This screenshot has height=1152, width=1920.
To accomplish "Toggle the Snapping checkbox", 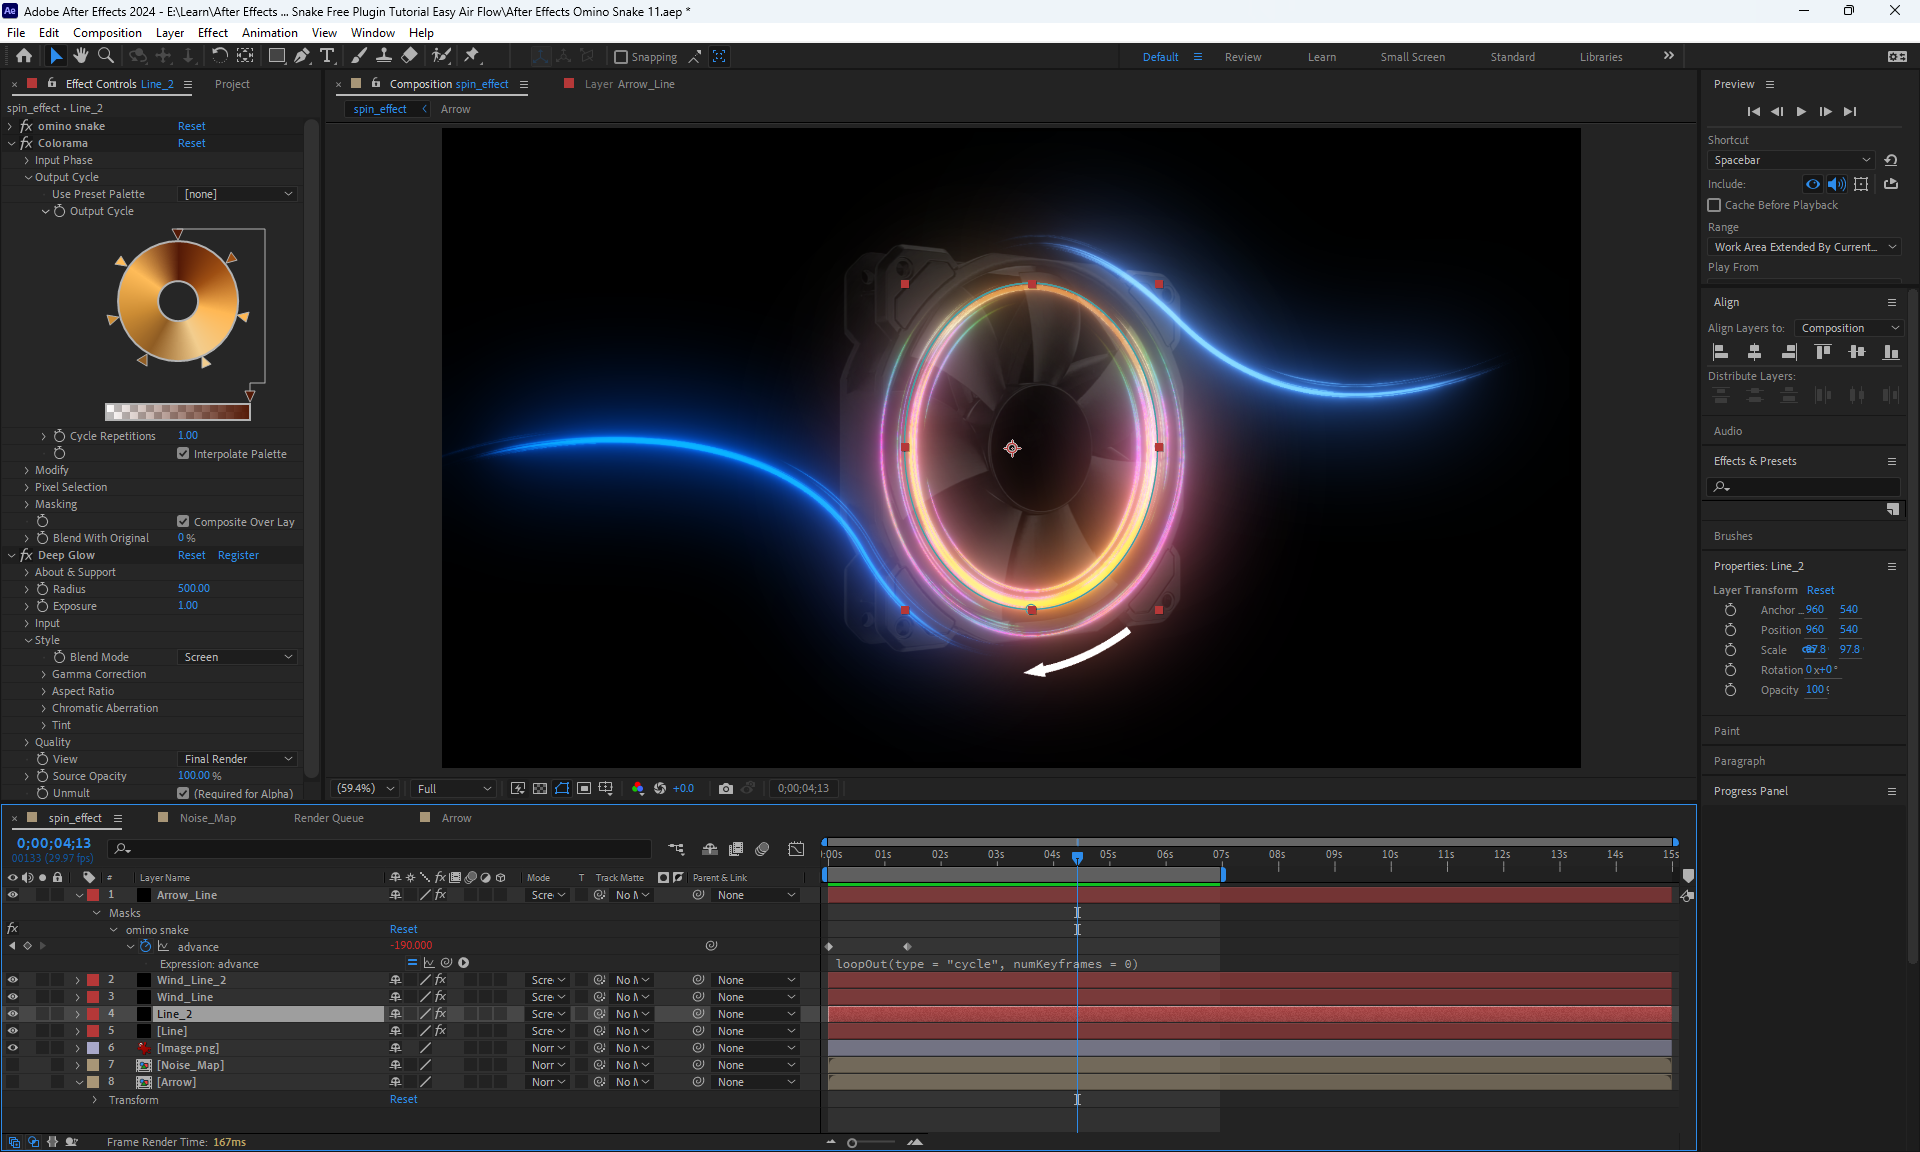I will (621, 57).
